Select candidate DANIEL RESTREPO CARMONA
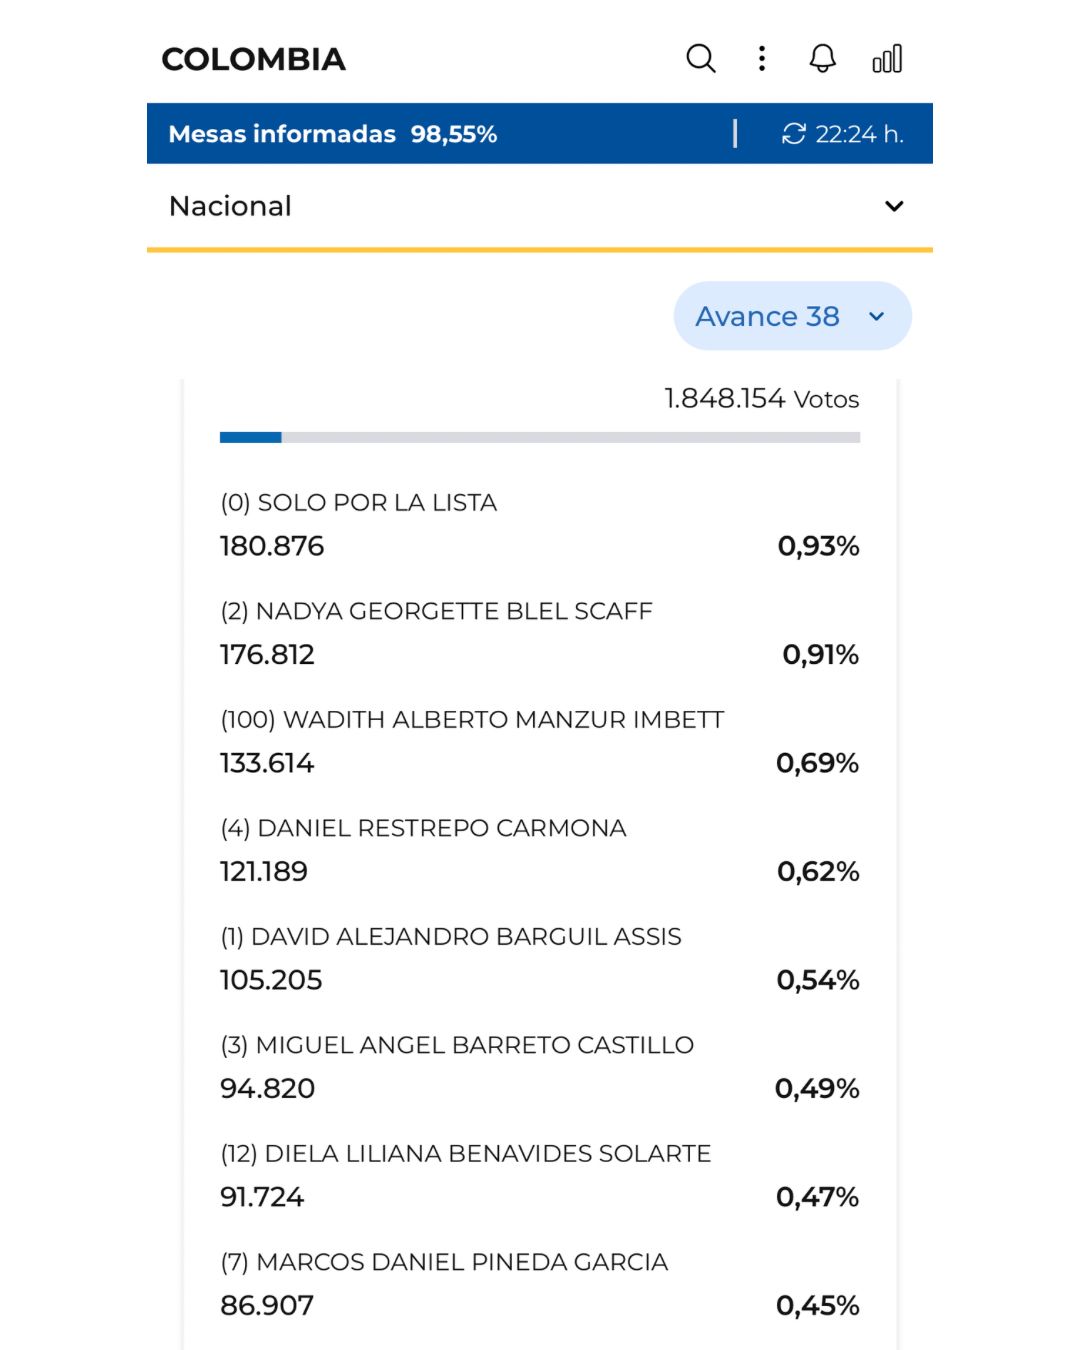The image size is (1080, 1350). [540, 850]
